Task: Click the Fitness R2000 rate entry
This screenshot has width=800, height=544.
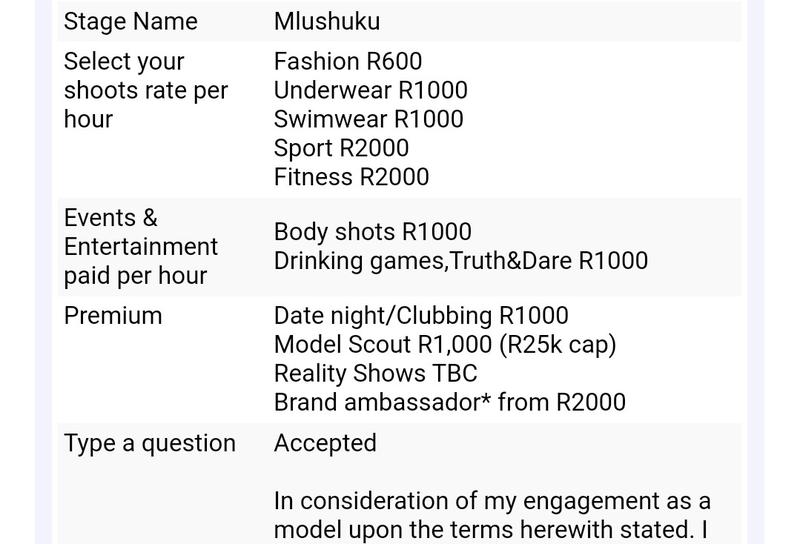Action: point(352,177)
